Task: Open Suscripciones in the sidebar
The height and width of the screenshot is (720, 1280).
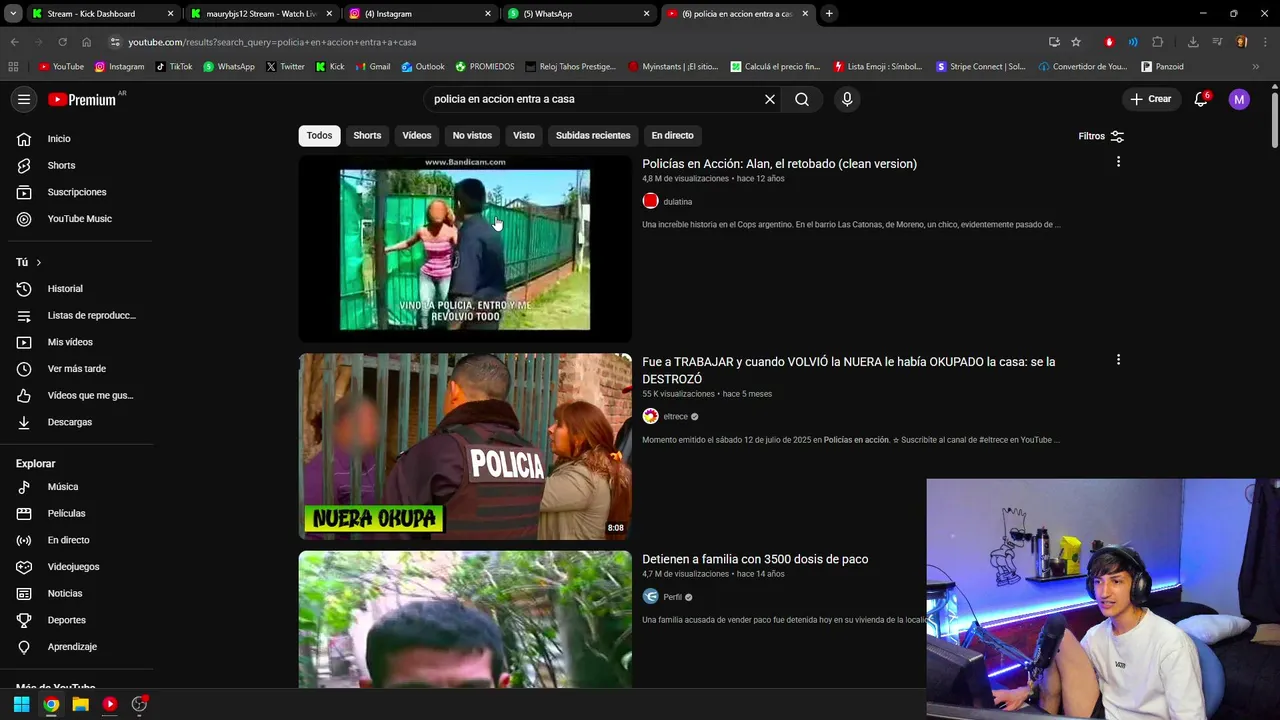Action: click(78, 192)
